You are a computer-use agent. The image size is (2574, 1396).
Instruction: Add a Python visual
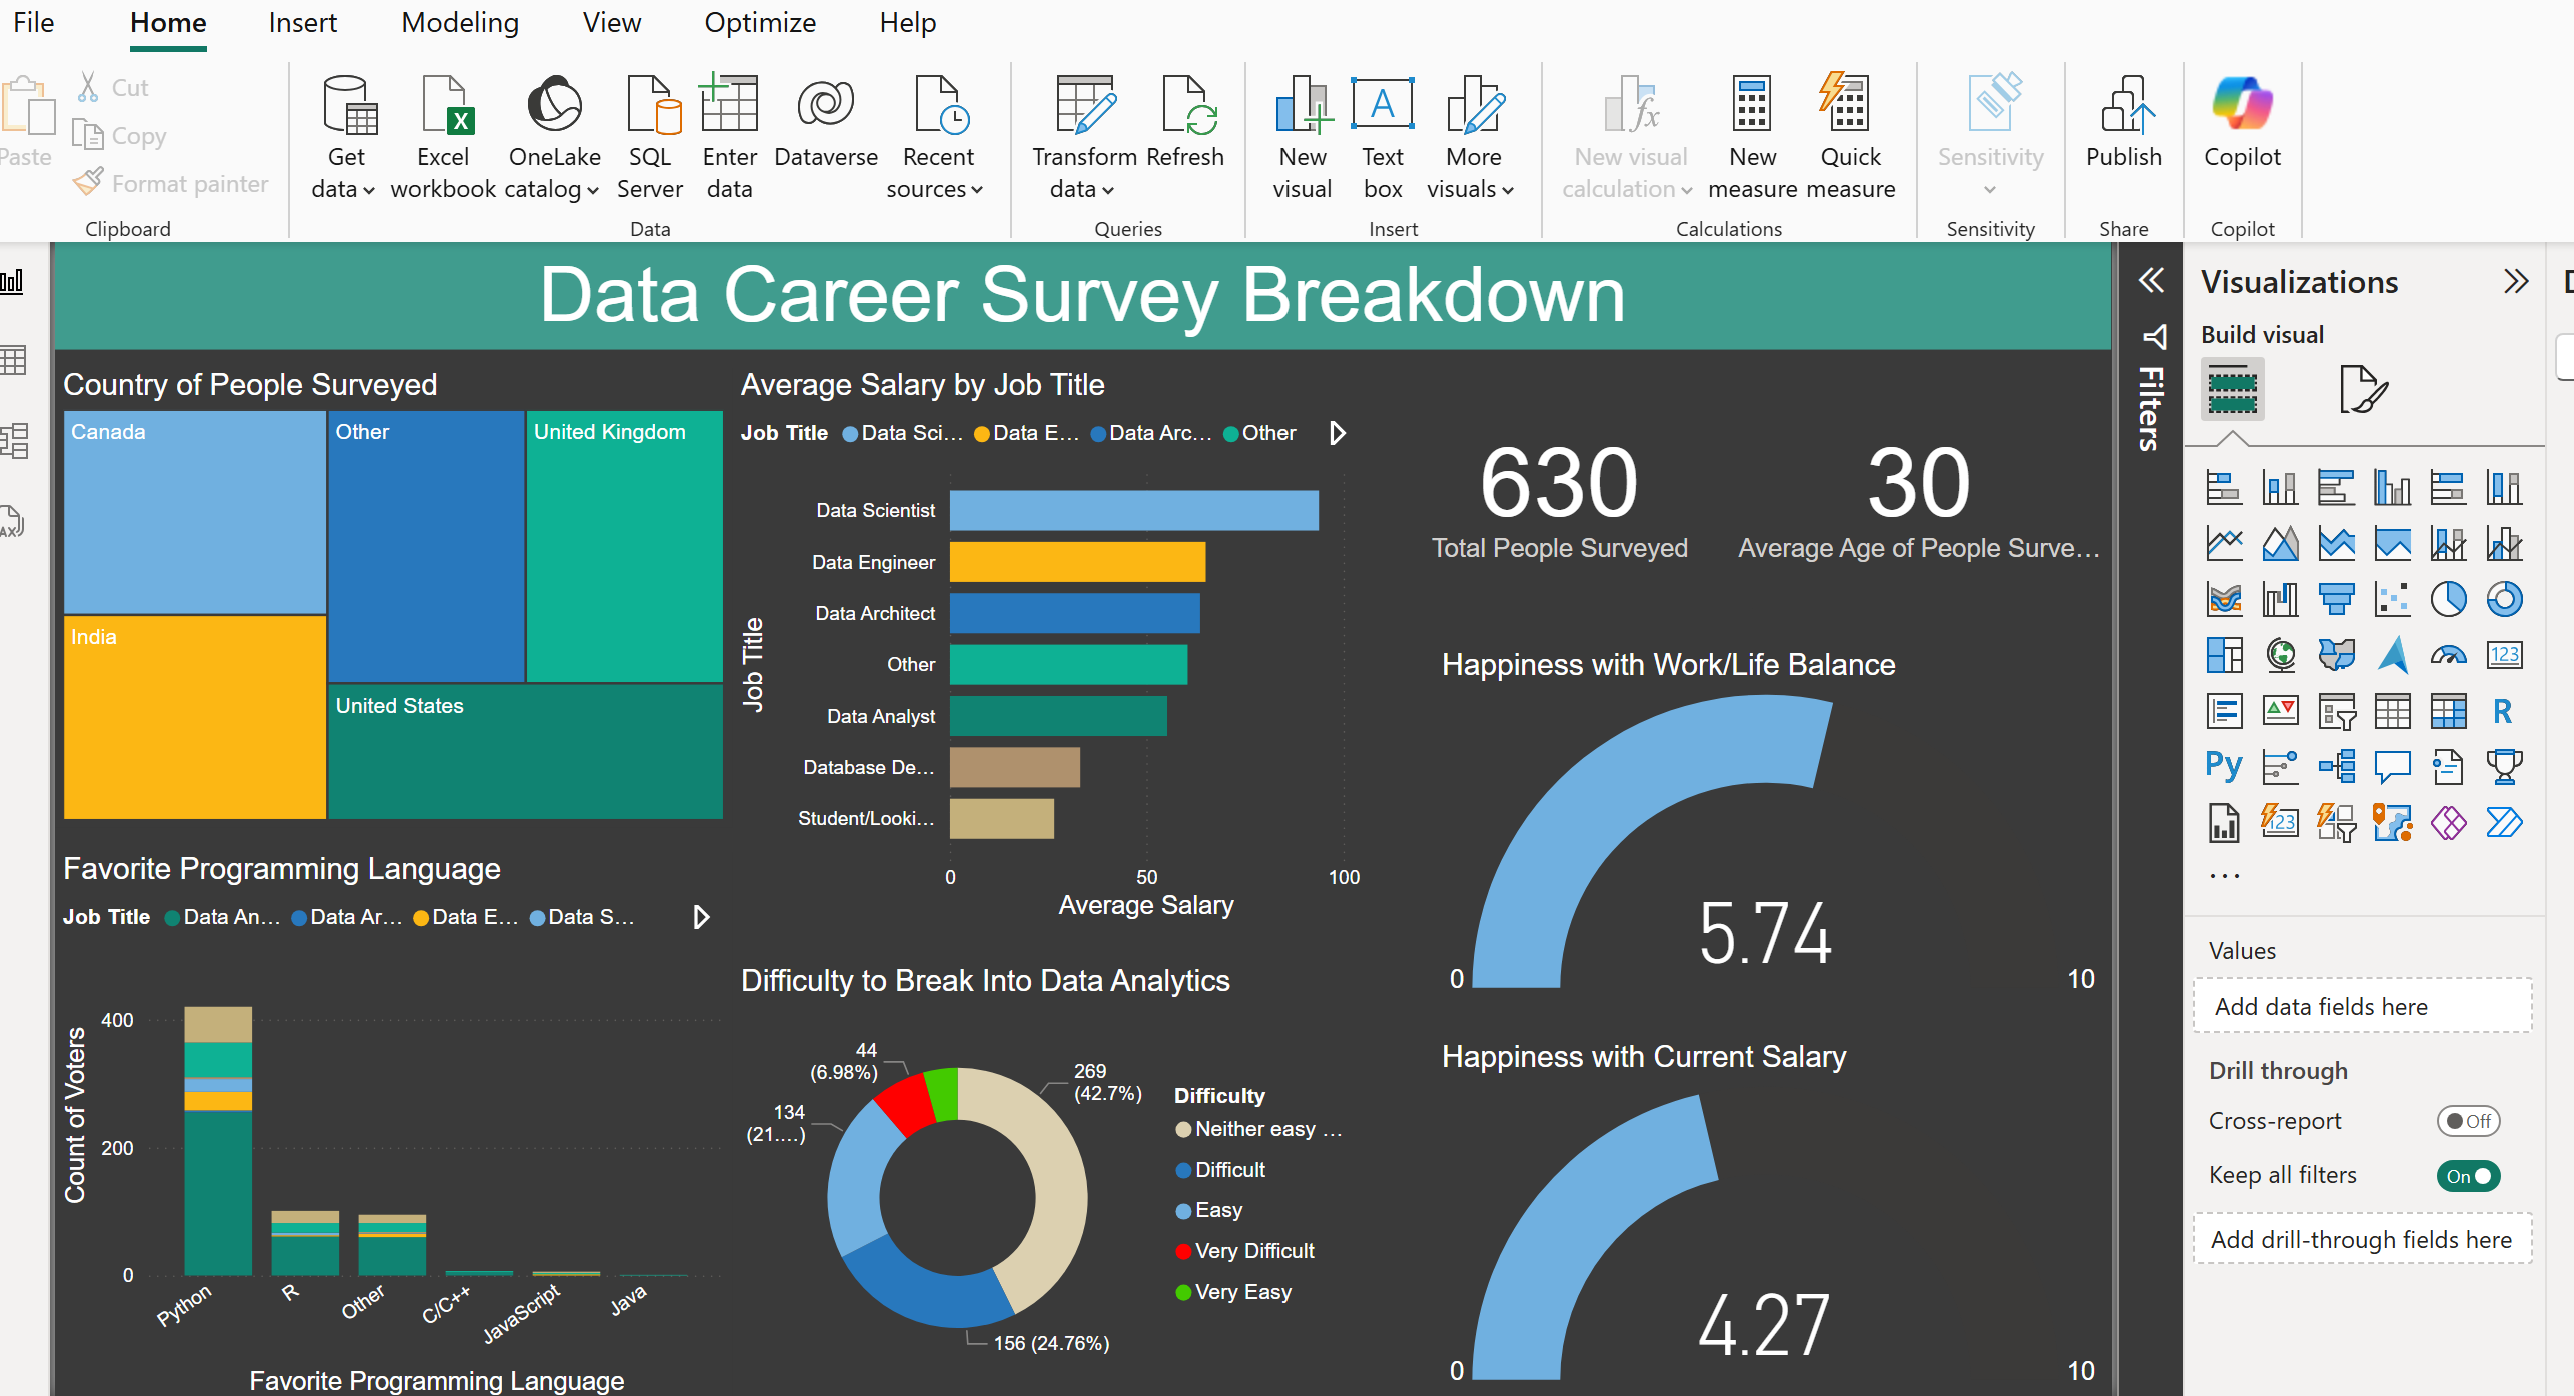coord(2224,766)
